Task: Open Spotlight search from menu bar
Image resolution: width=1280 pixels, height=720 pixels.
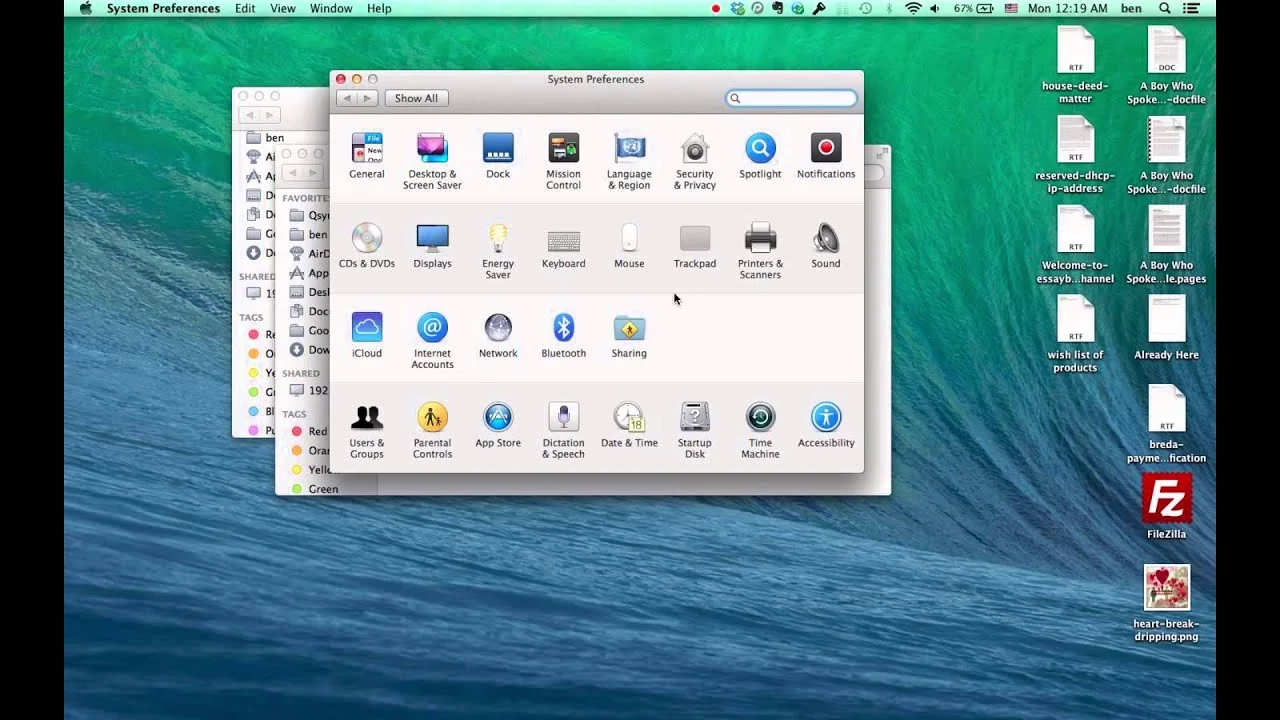Action: click(1164, 8)
